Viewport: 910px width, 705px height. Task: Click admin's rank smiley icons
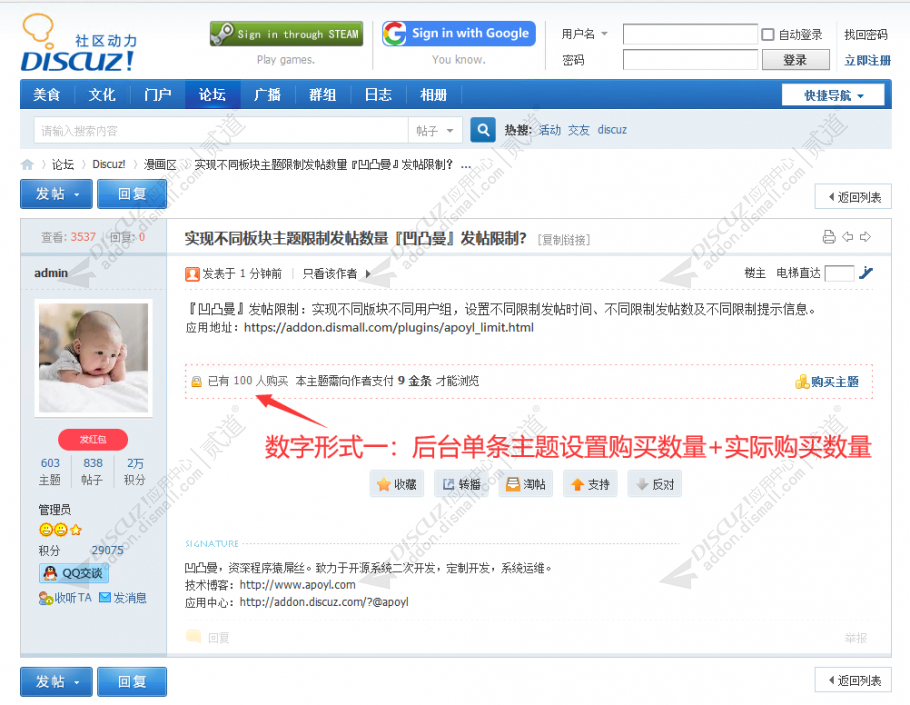tap(60, 529)
